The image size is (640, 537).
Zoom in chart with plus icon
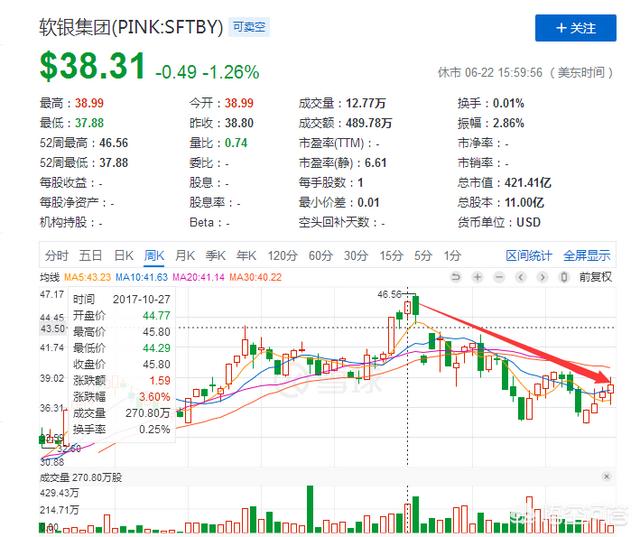point(477,277)
